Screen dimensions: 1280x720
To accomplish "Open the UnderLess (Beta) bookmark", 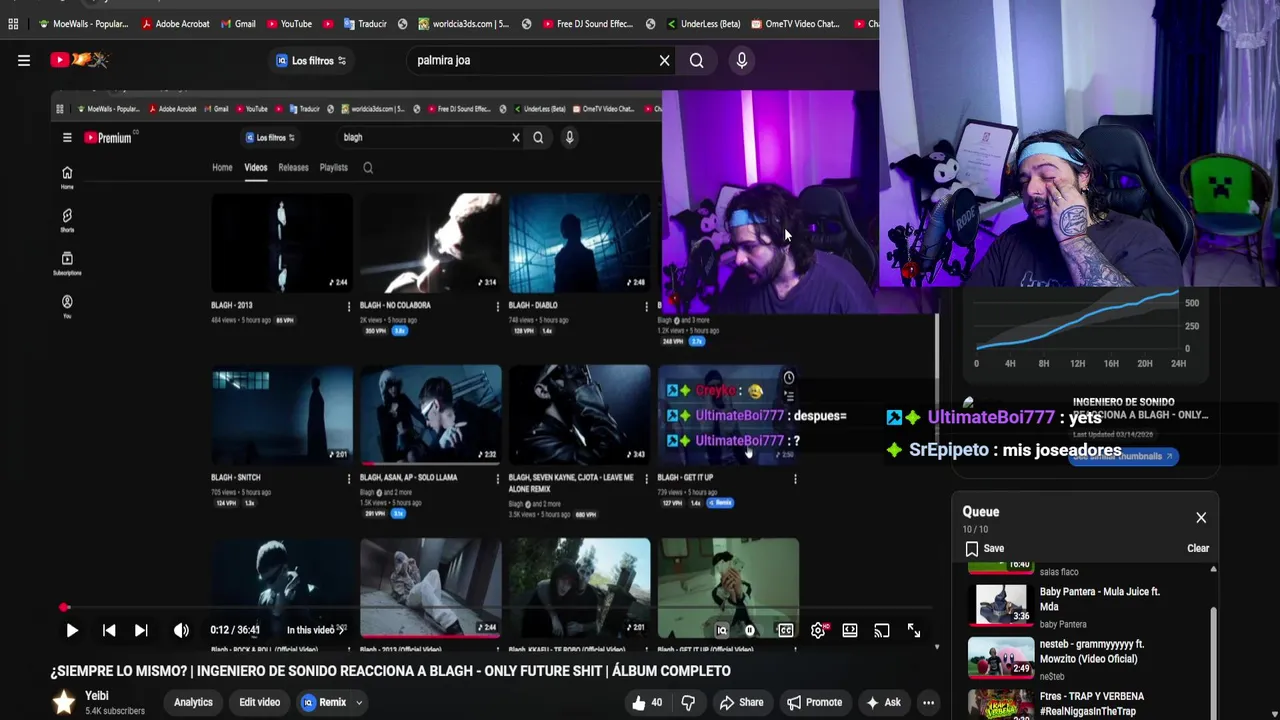I will click(703, 24).
